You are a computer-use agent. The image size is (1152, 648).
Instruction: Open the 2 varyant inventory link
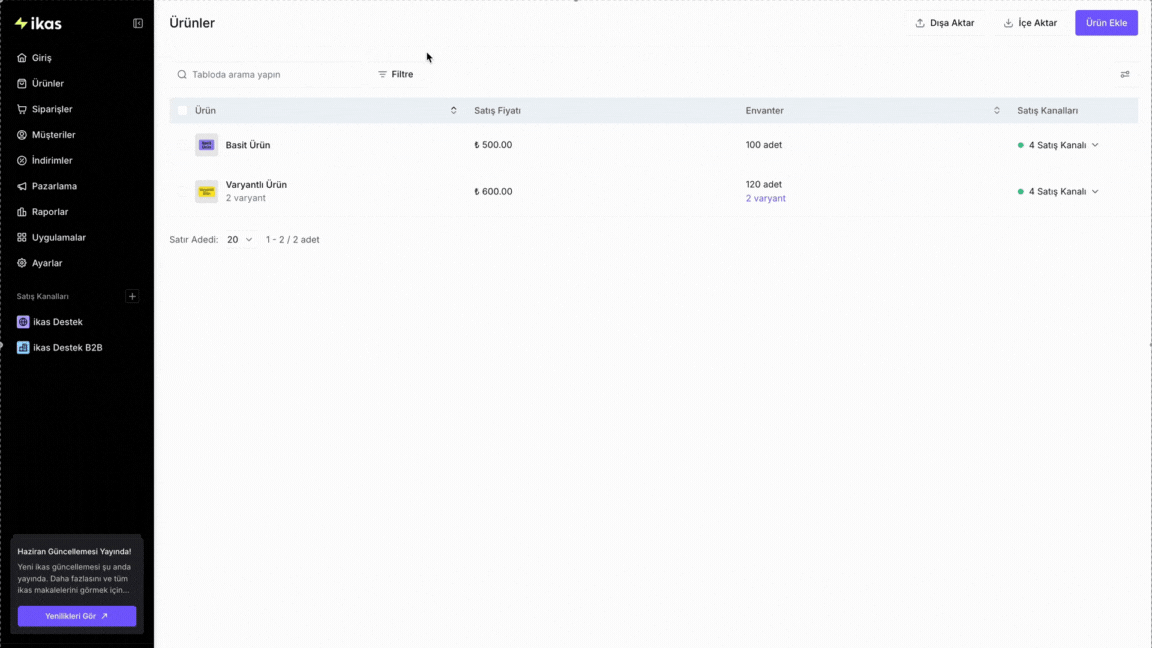(765, 198)
